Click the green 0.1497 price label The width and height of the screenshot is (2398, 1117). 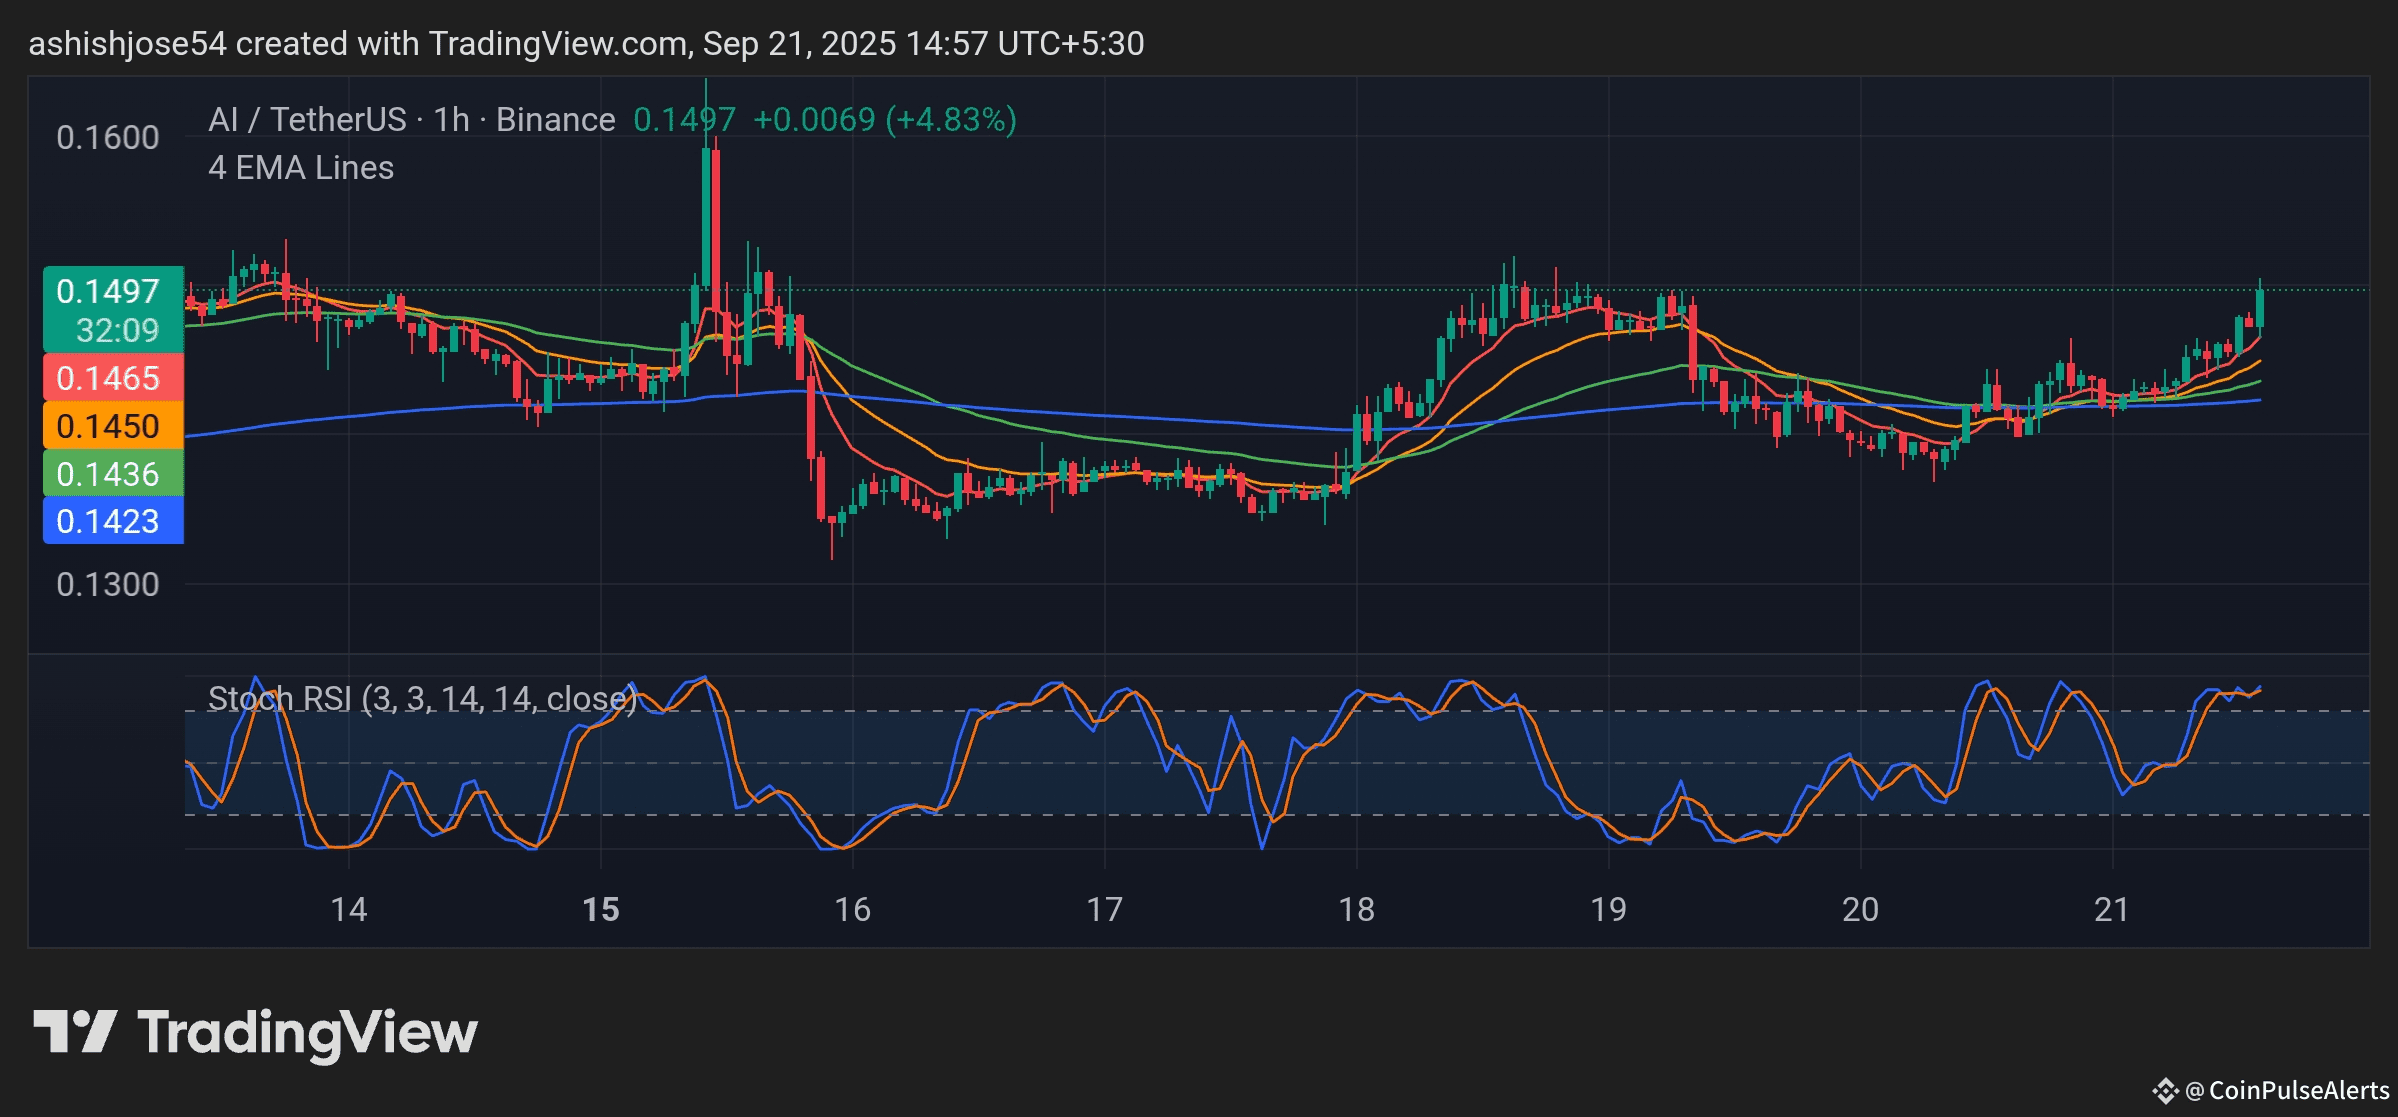pos(108,292)
